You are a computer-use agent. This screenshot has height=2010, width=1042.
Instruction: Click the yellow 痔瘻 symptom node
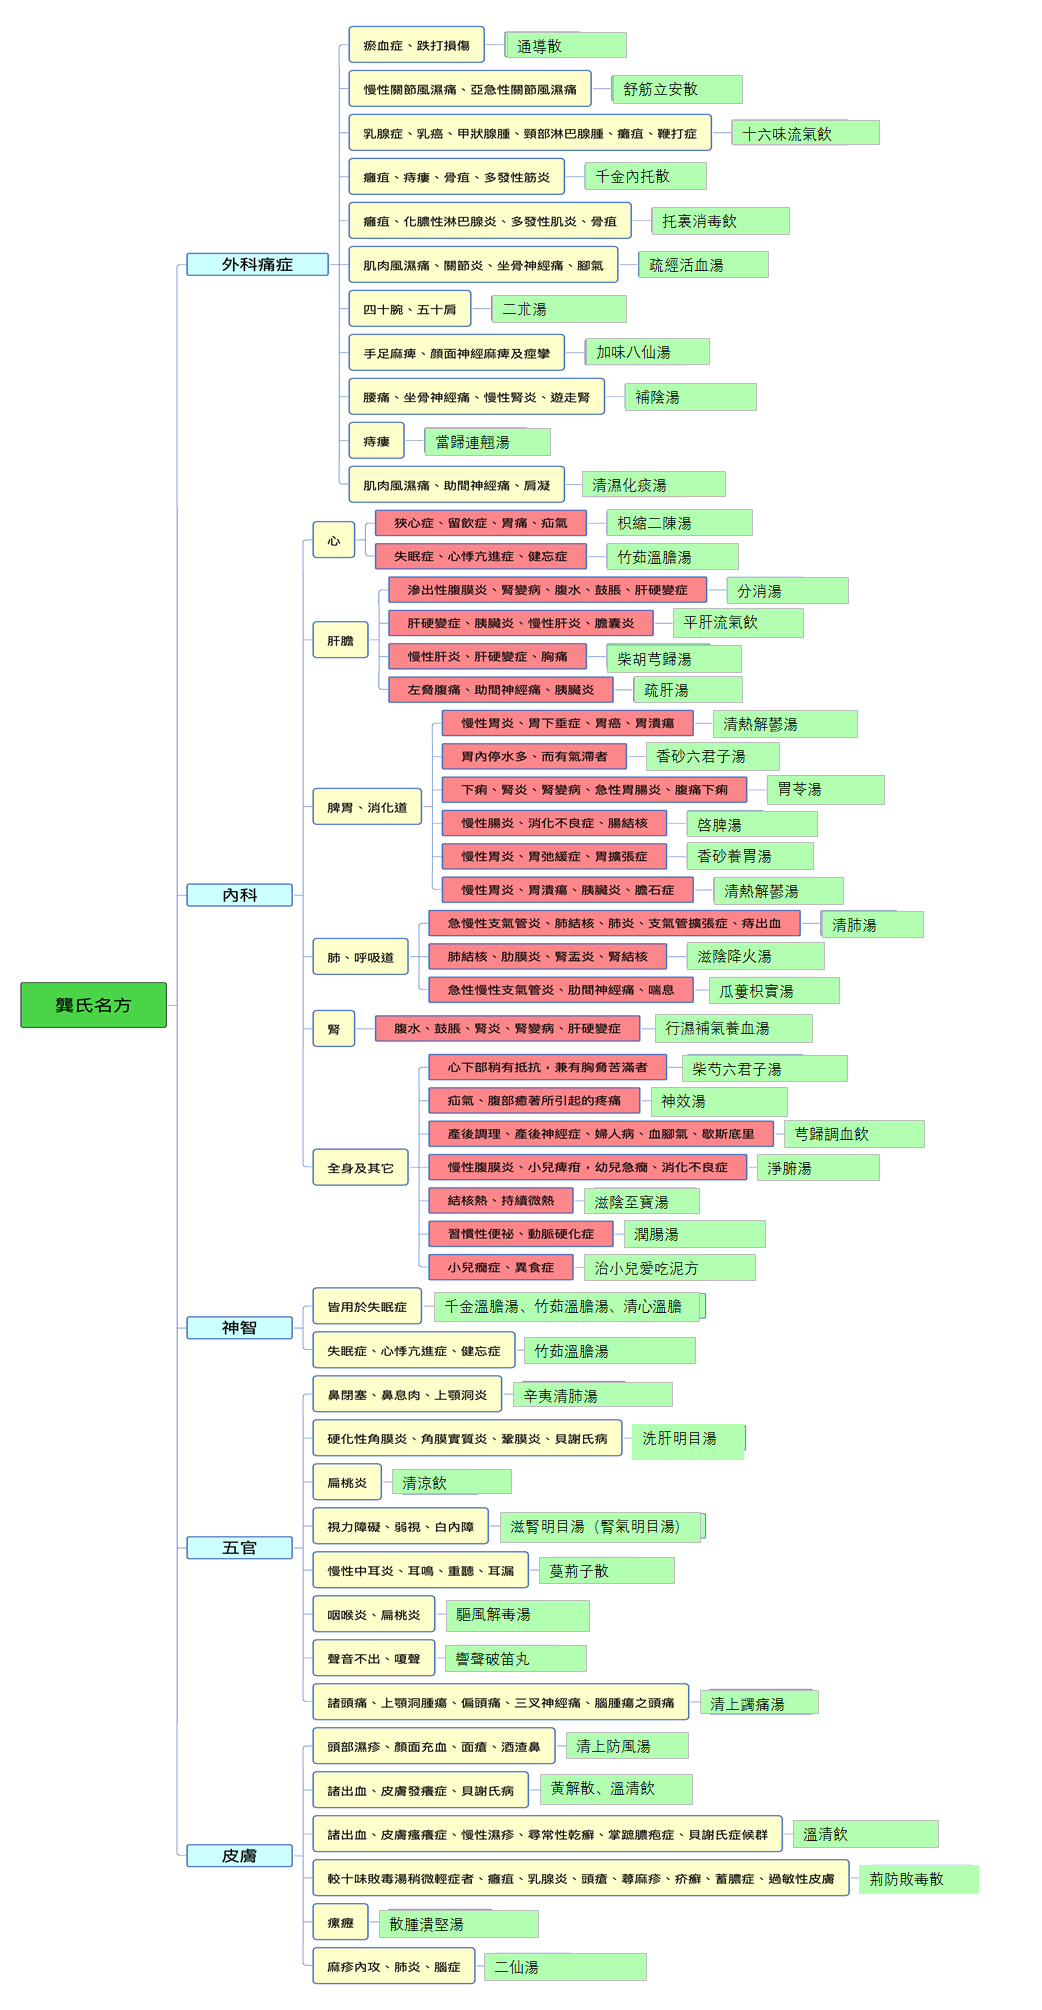tap(376, 441)
